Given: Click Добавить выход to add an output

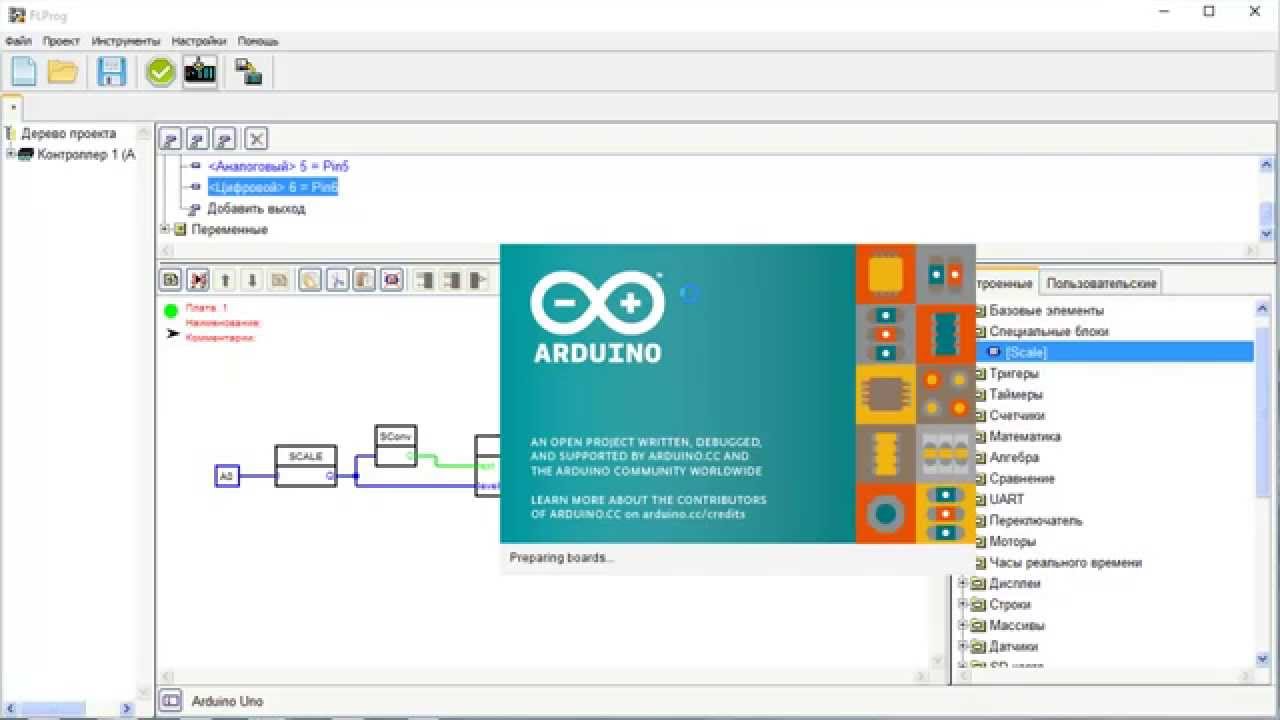Looking at the screenshot, I should tap(256, 208).
